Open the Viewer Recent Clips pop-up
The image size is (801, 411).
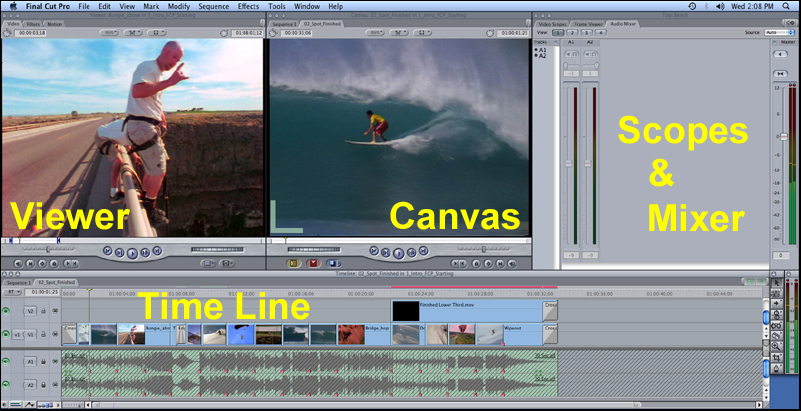tap(208, 263)
